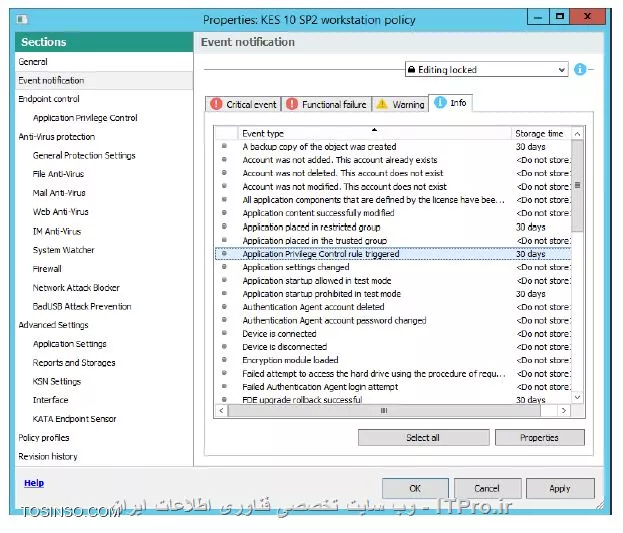Sort by the Event type column header
Viewport: 623px width, 533px height.
375,133
